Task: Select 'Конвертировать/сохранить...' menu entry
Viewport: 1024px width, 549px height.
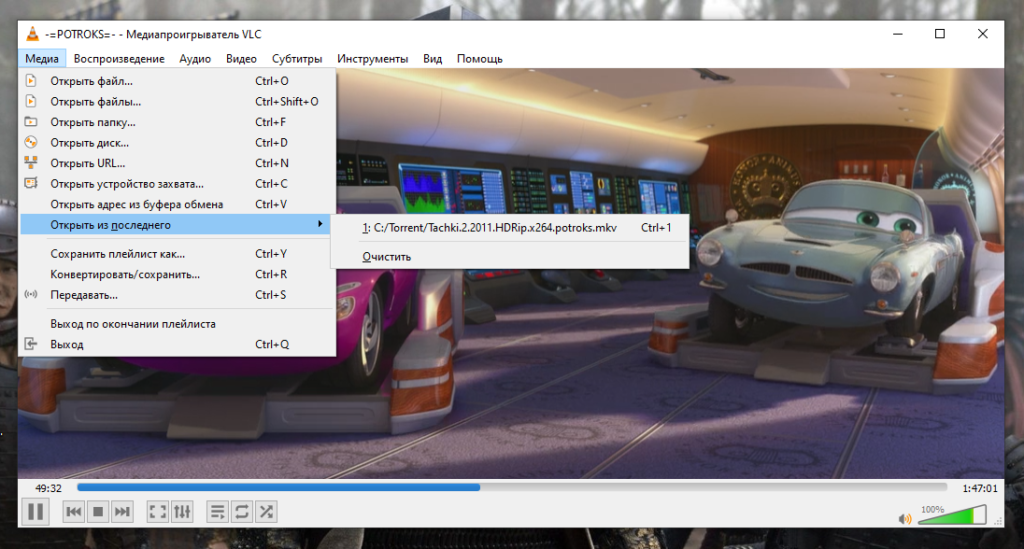Action: [125, 274]
